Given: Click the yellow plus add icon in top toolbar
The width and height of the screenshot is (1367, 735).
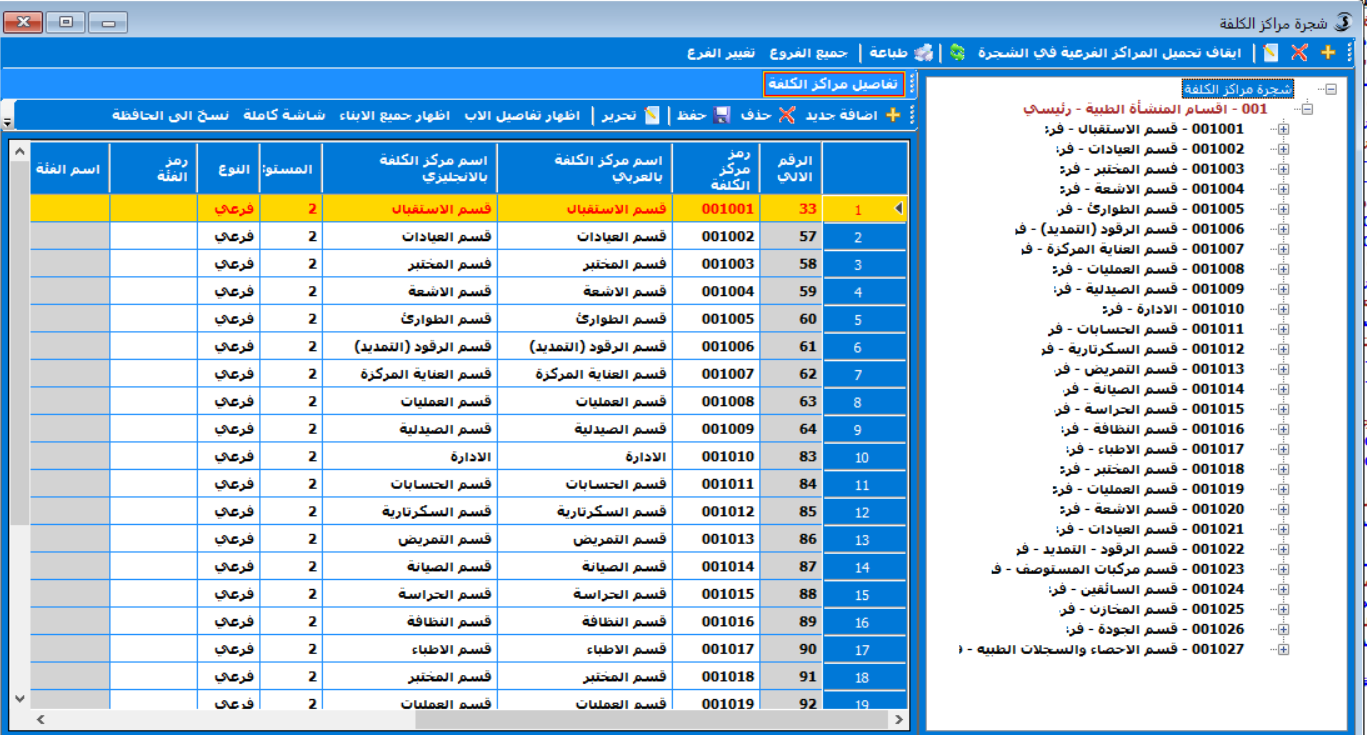Looking at the screenshot, I should point(1328,52).
